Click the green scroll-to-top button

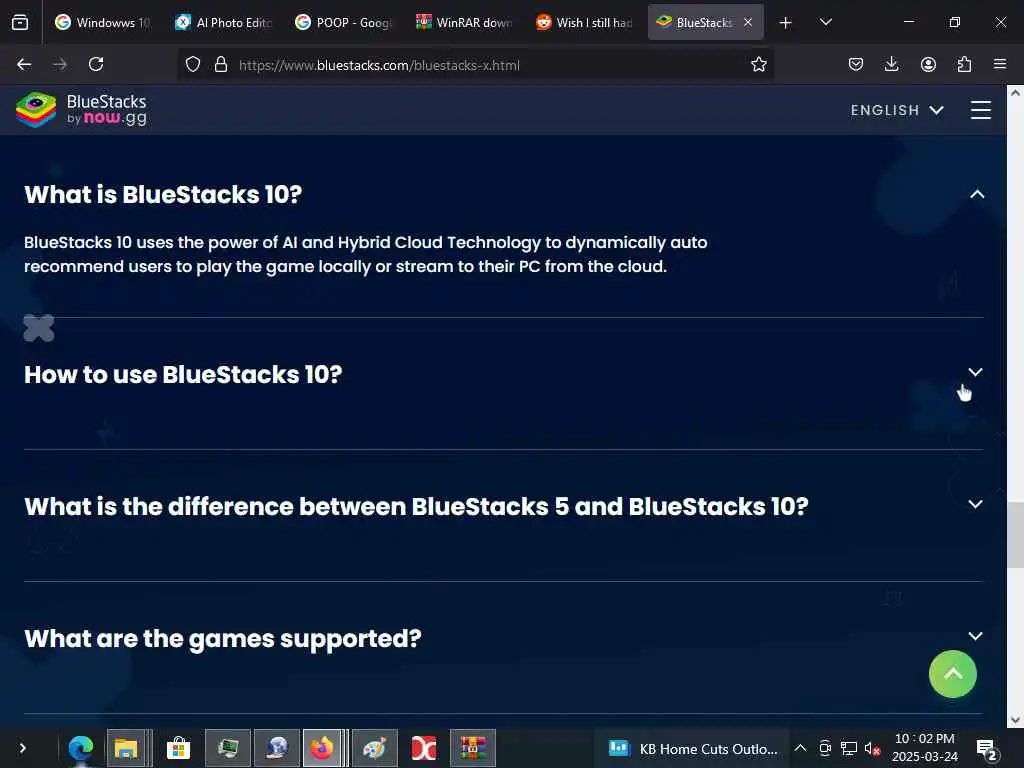point(953,674)
